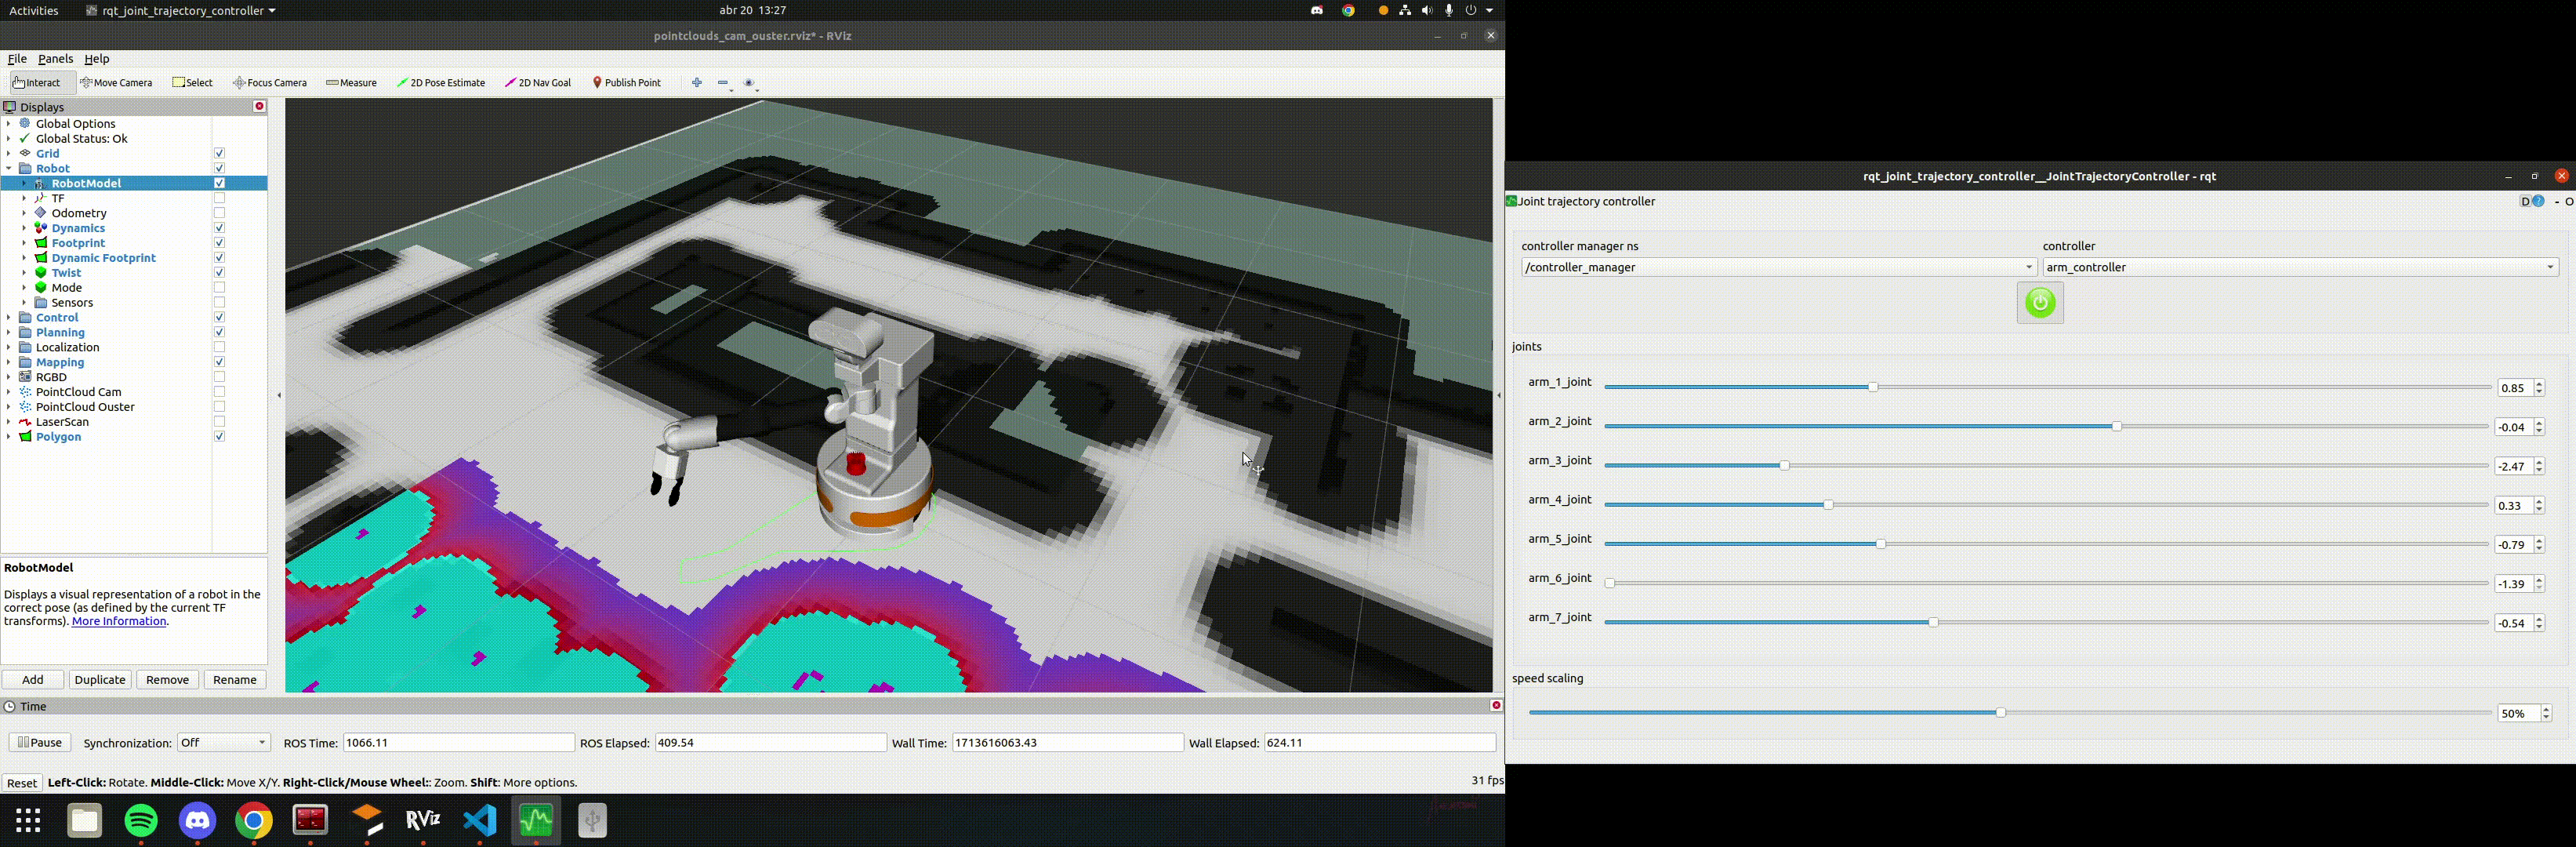
Task: Click the Move Camera tool
Action: [x=116, y=83]
